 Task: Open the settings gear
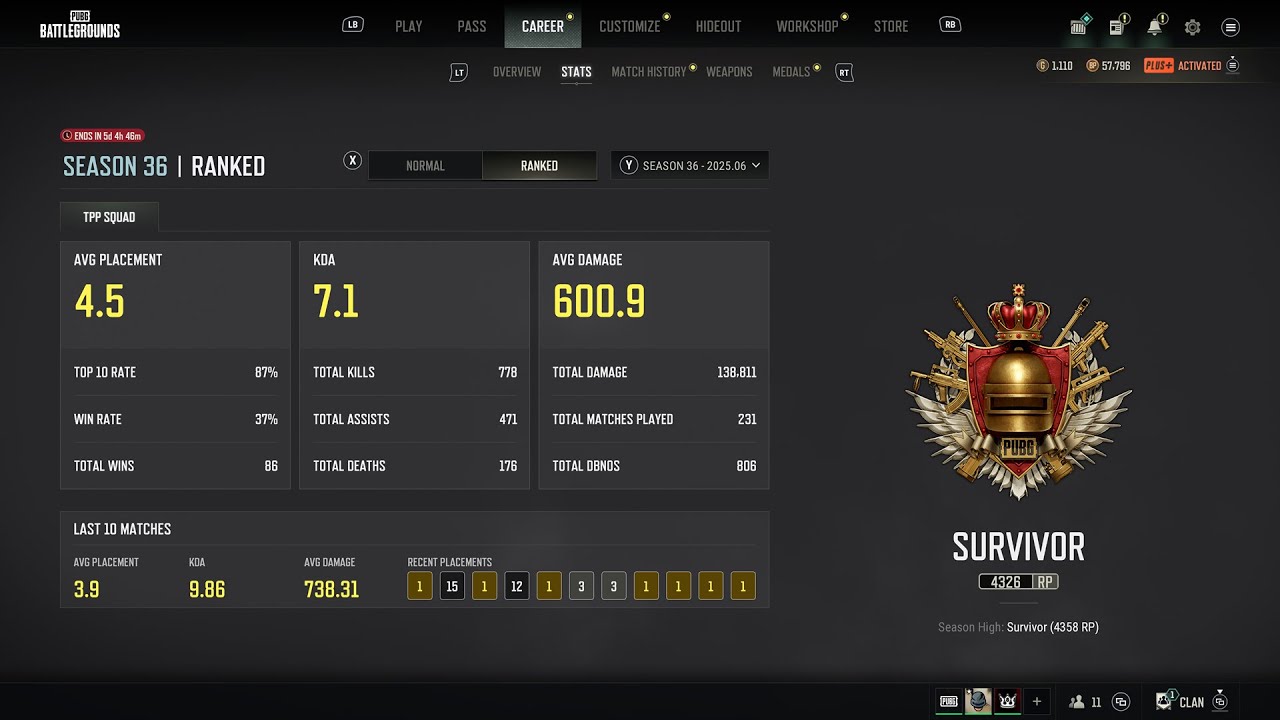tap(1192, 27)
